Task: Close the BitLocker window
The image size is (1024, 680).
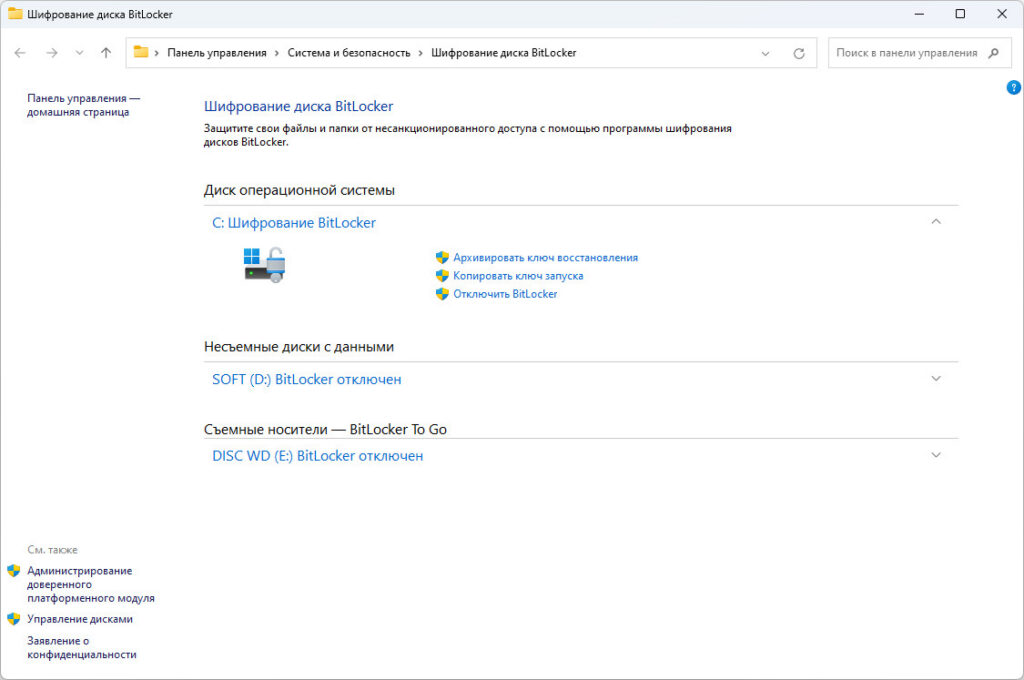Action: (x=1002, y=14)
